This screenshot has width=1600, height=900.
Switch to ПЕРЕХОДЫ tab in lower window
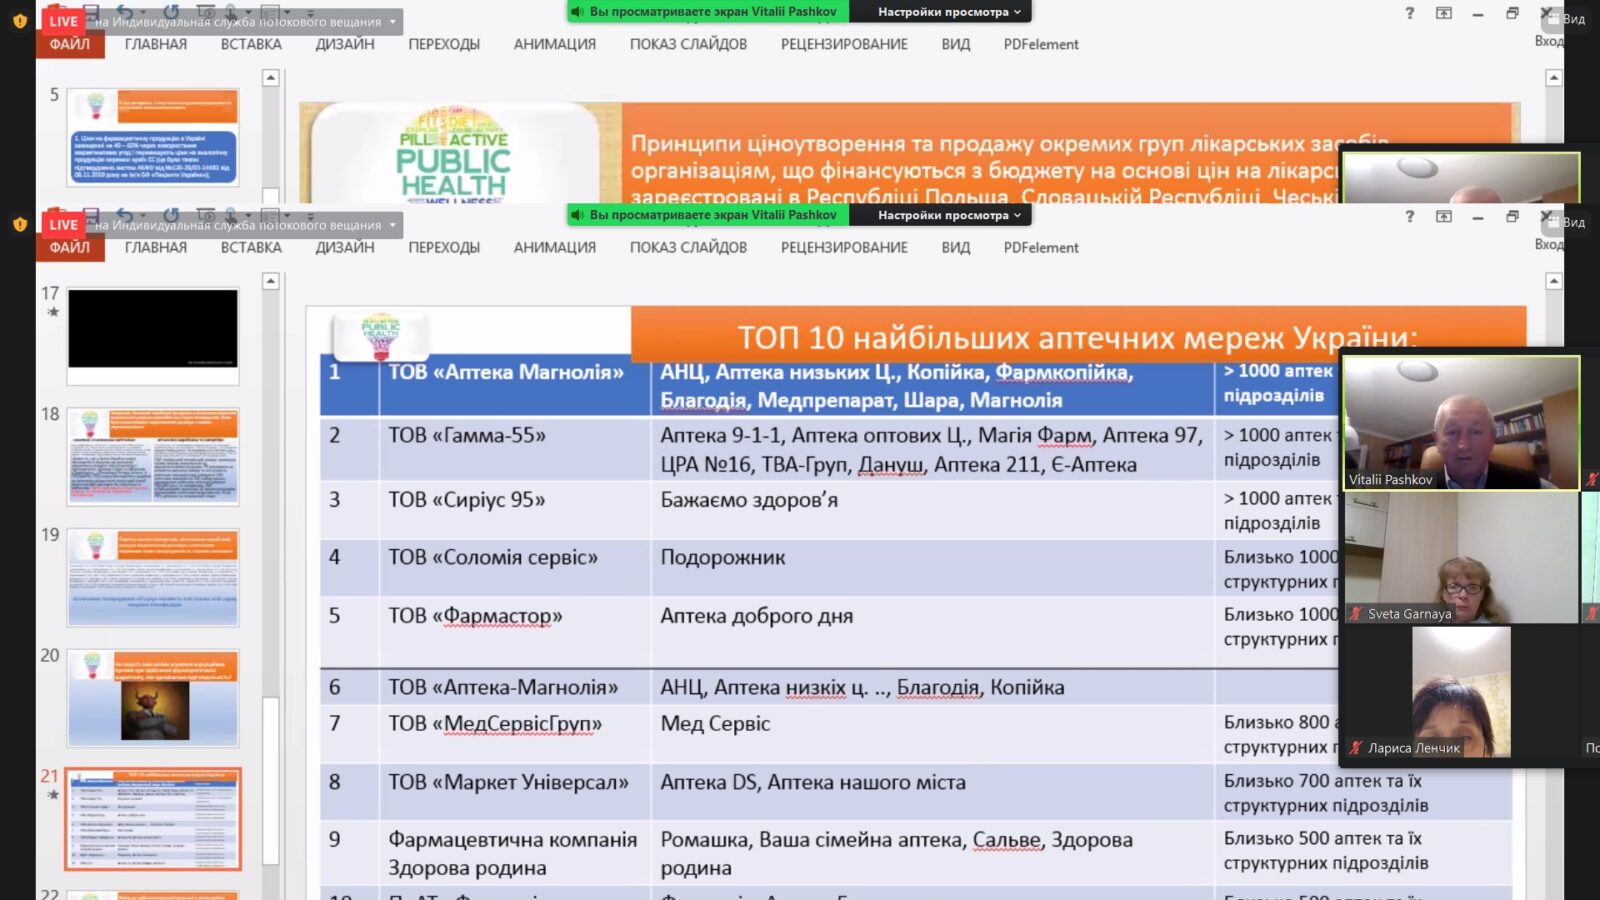coord(444,247)
